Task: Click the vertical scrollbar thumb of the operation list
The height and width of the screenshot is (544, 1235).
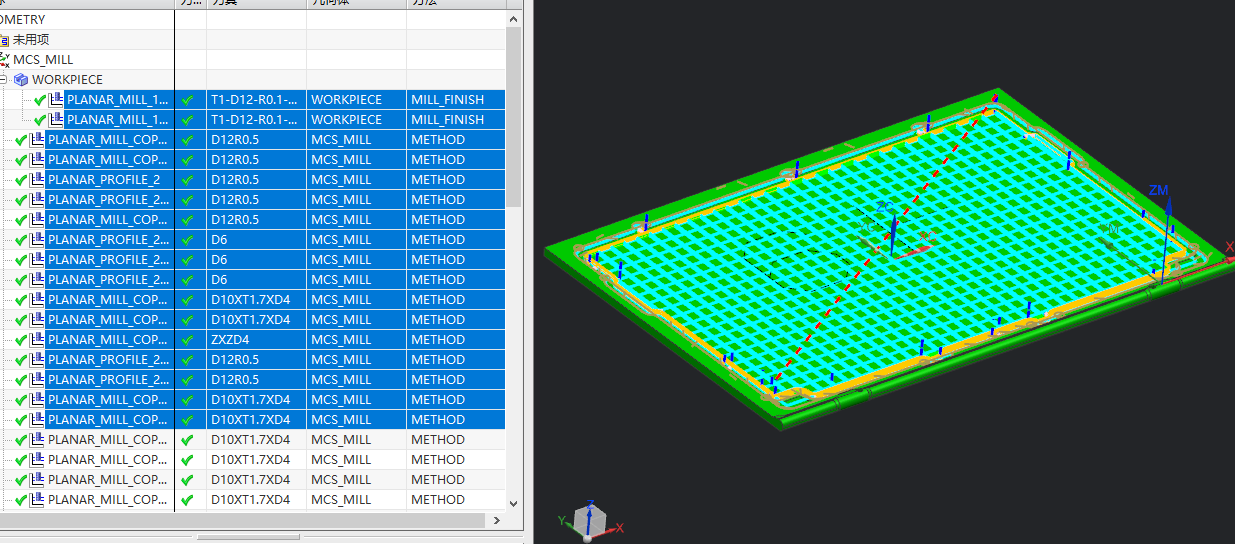Action: [514, 117]
